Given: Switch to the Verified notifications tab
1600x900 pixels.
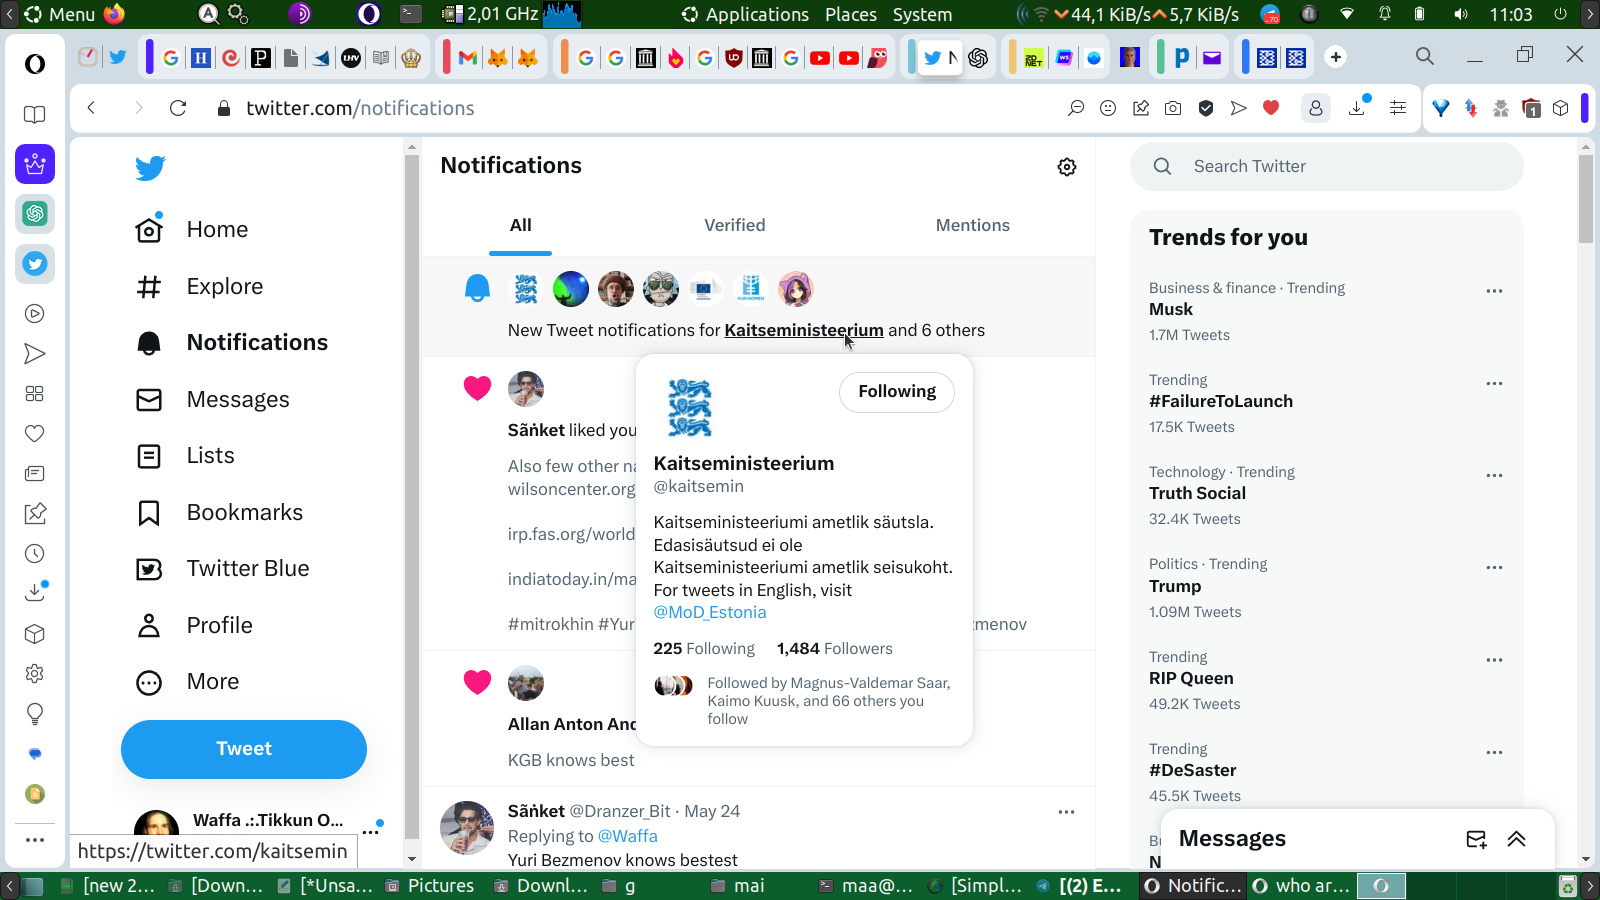Looking at the screenshot, I should tap(735, 226).
